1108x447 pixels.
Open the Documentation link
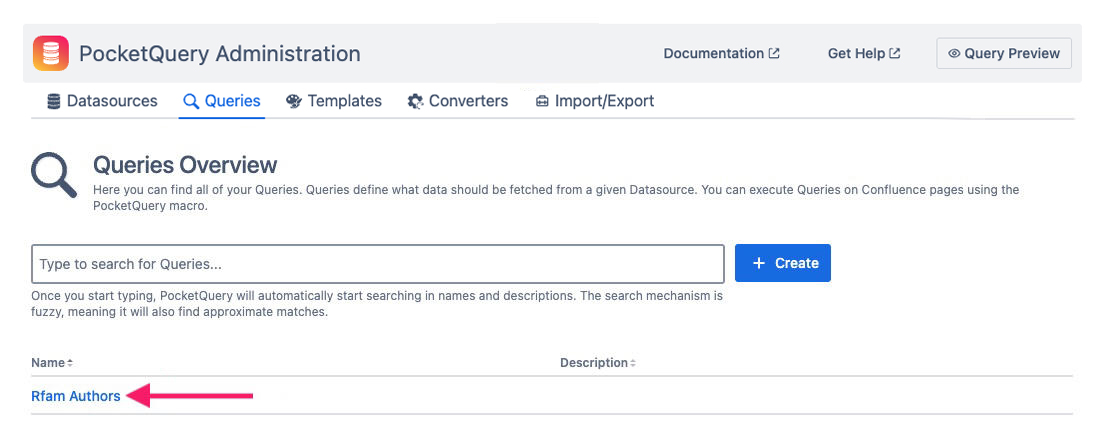coord(713,54)
